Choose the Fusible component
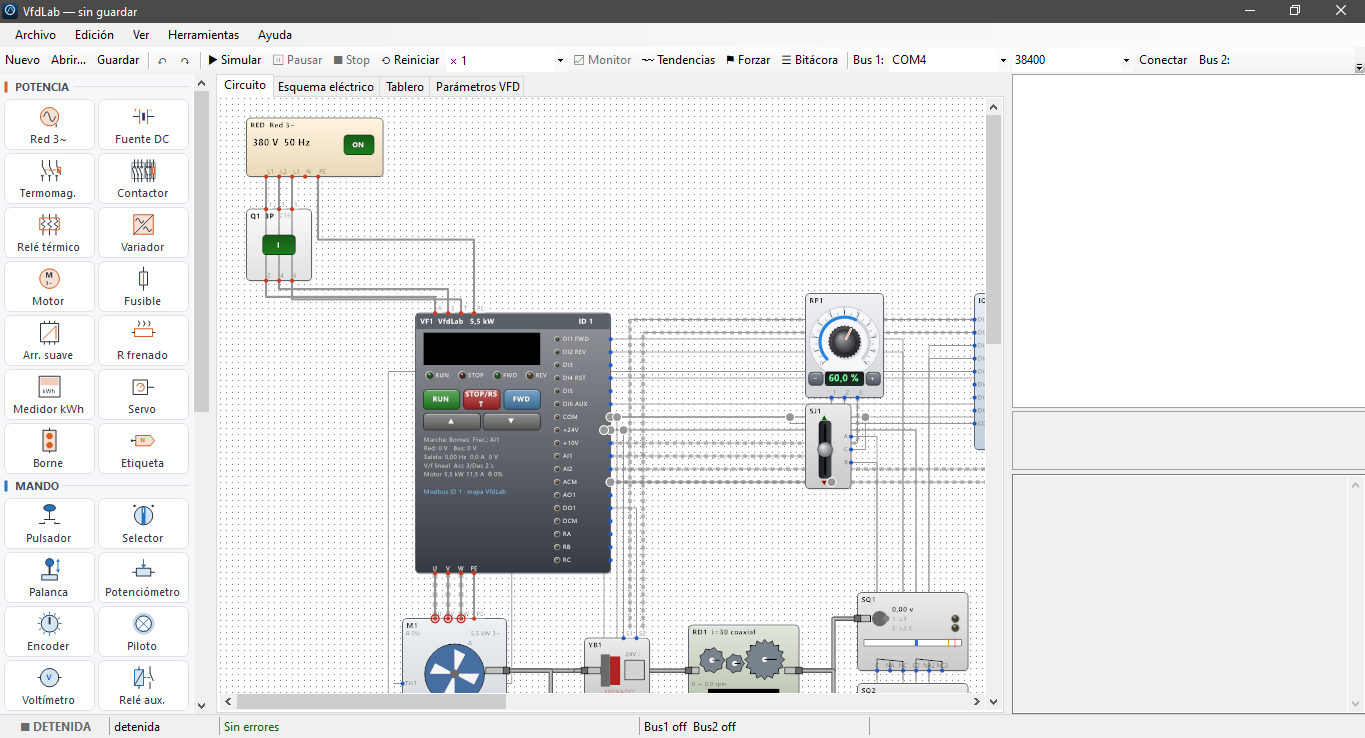The image size is (1365, 738). [143, 286]
